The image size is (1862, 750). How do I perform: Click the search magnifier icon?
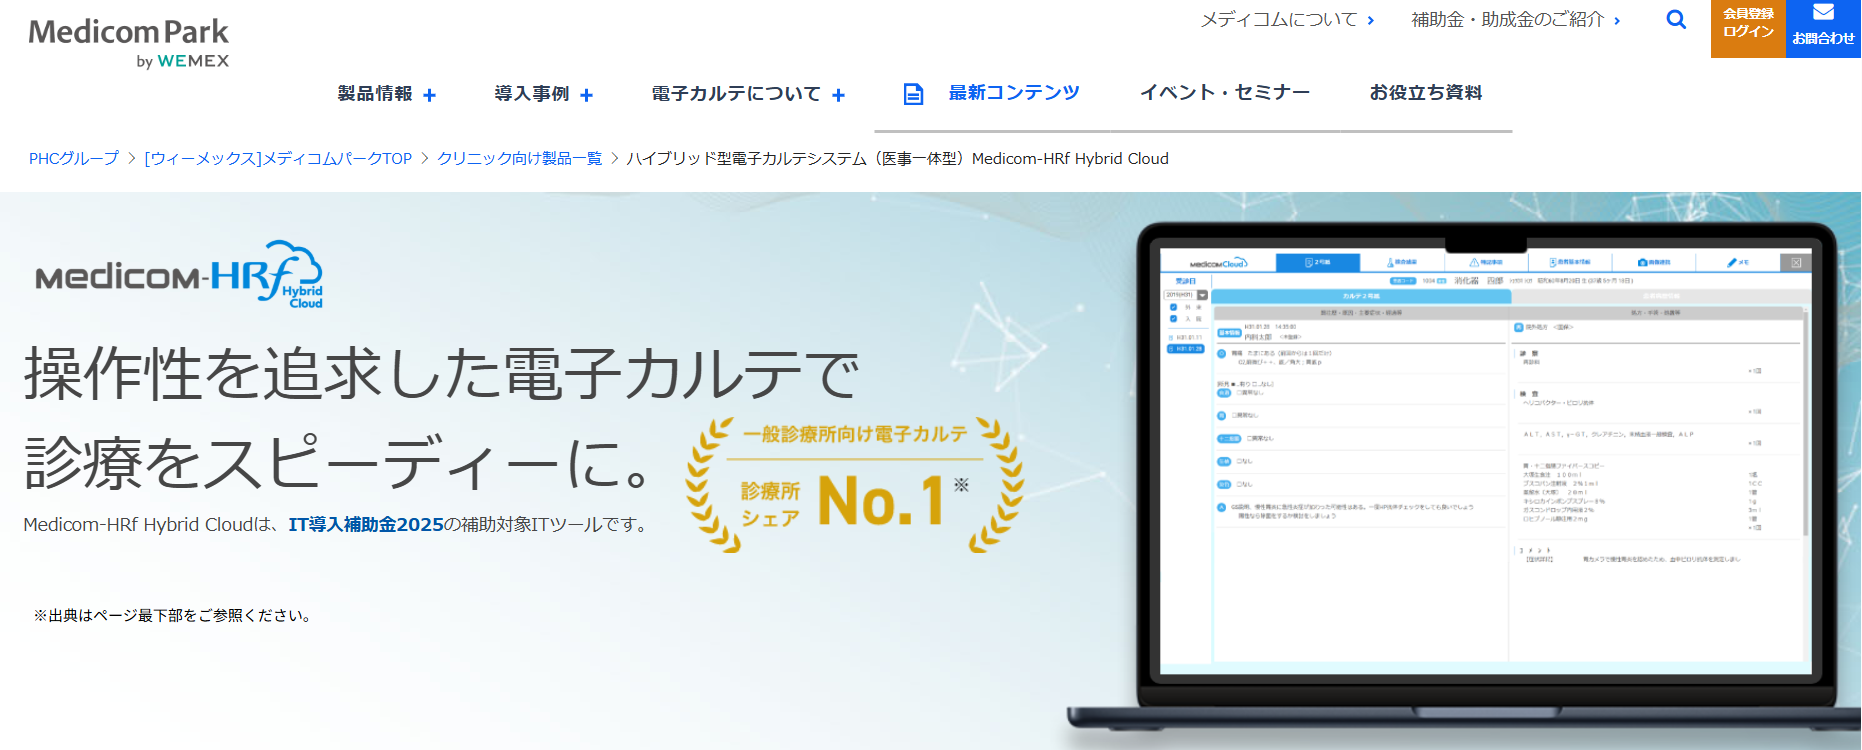tap(1676, 20)
